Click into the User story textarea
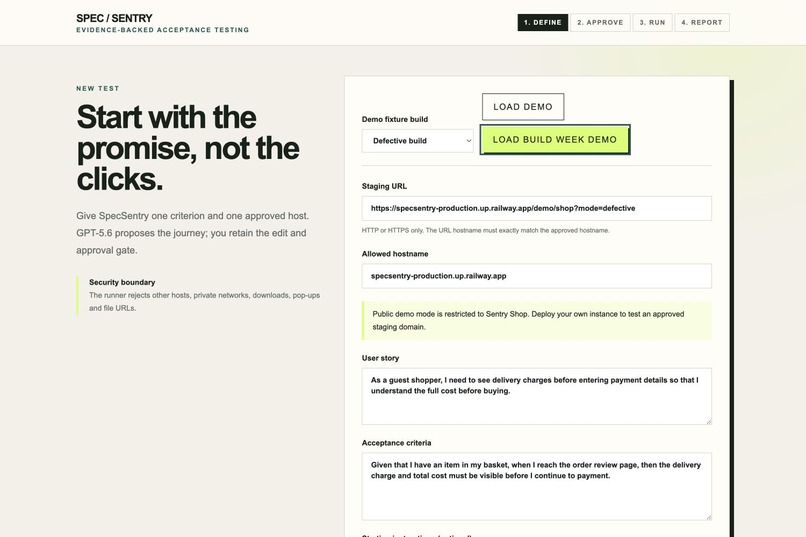This screenshot has height=537, width=806. point(537,396)
